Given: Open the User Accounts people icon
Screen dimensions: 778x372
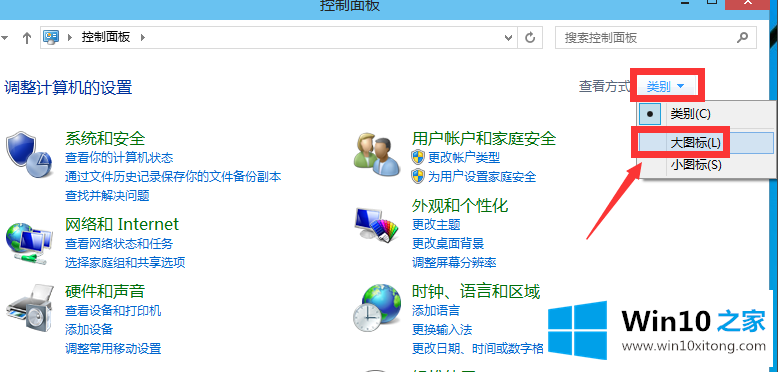Looking at the screenshot, I should pyautogui.click(x=377, y=154).
